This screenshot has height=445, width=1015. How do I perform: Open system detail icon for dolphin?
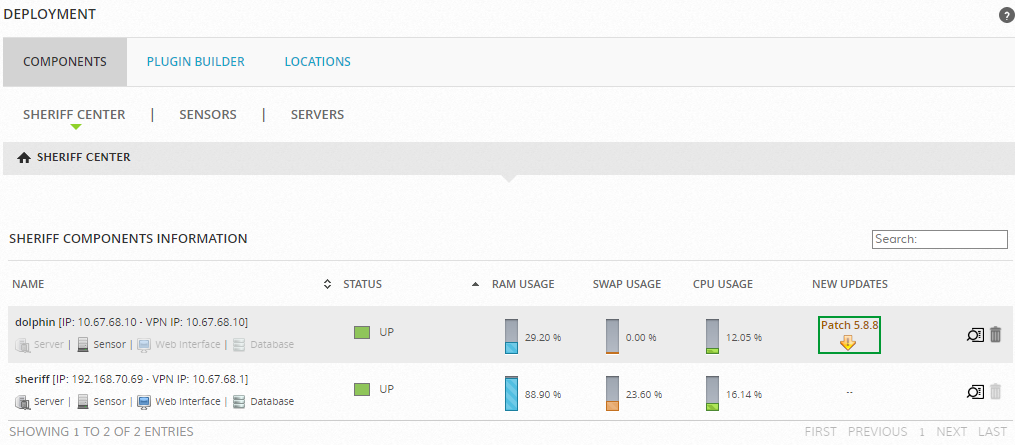click(975, 335)
